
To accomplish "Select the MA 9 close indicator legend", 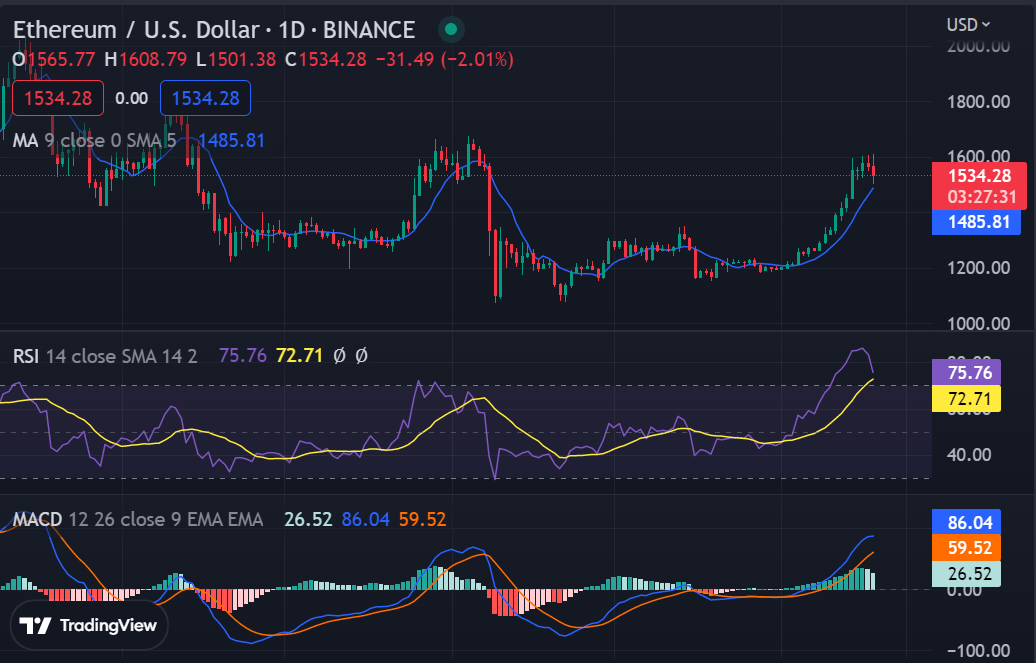I will (94, 141).
